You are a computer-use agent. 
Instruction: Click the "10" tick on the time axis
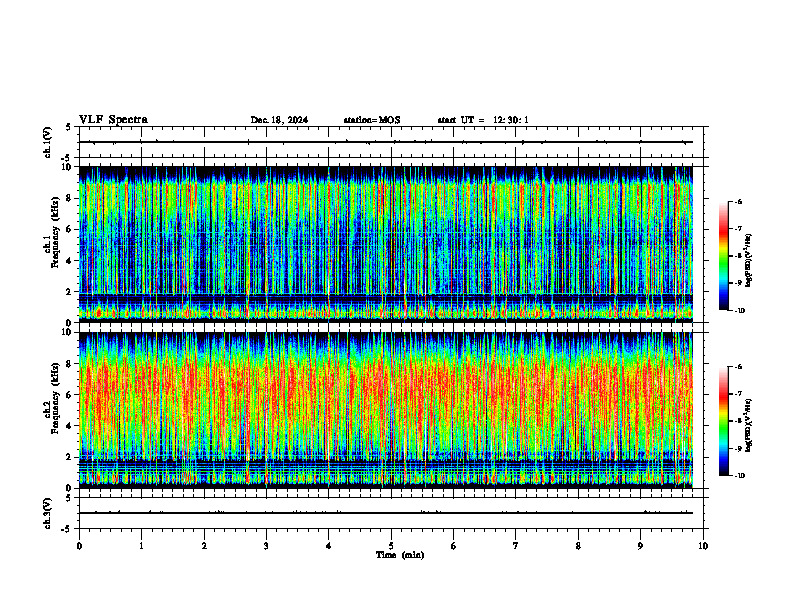point(703,546)
